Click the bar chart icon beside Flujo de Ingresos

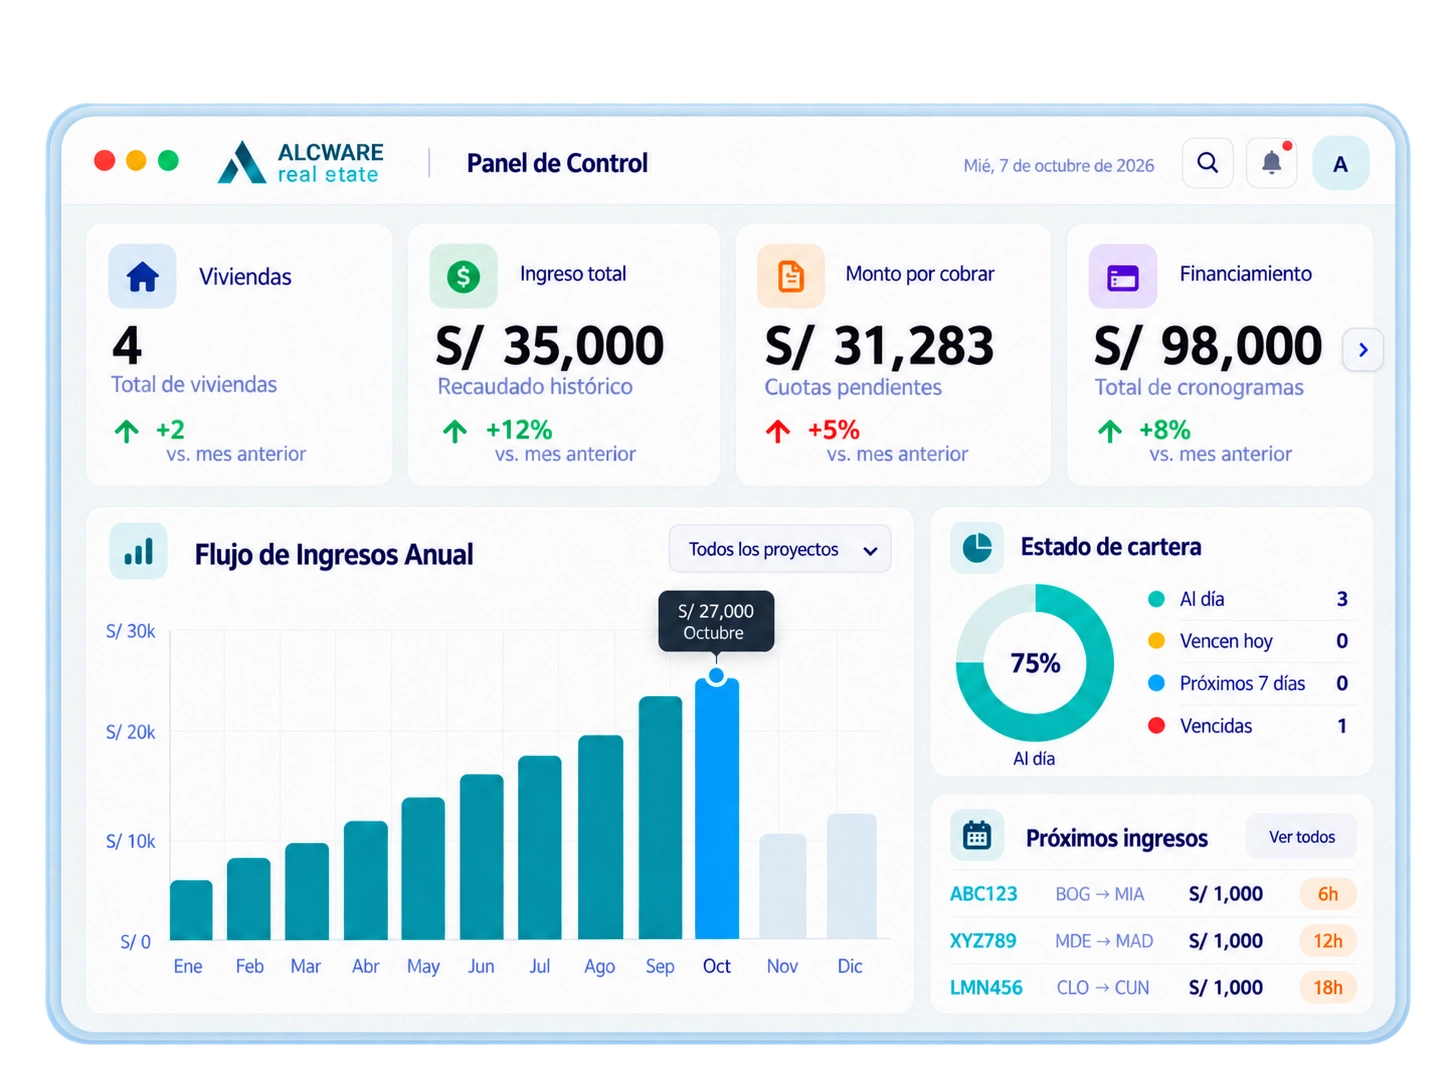click(x=139, y=551)
